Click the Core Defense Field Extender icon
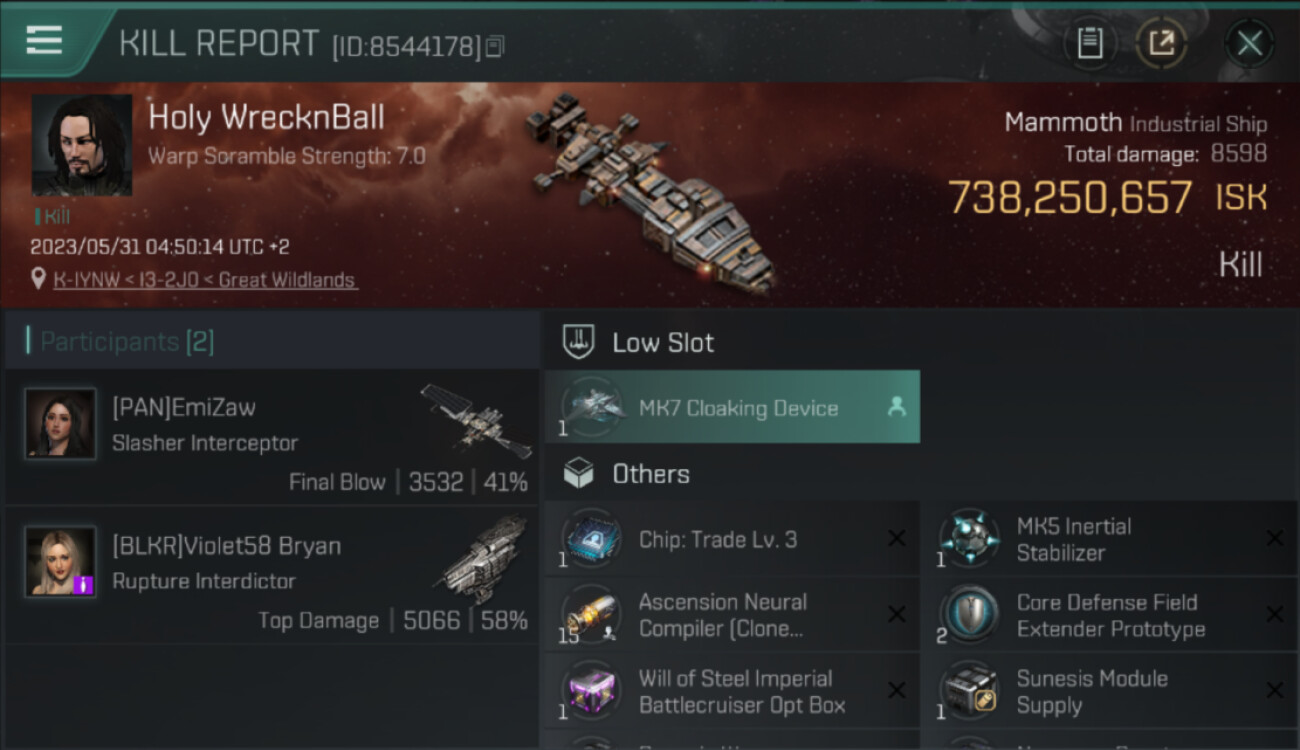 tap(969, 615)
